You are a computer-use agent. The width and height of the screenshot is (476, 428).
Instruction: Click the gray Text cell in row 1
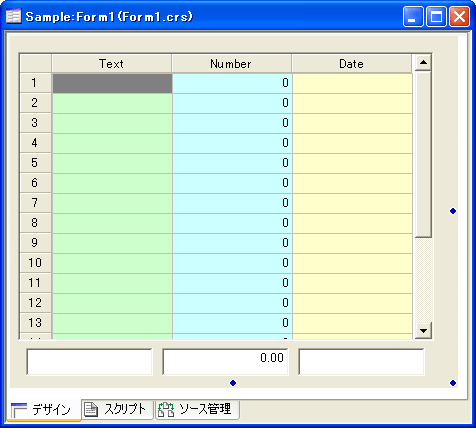112,83
